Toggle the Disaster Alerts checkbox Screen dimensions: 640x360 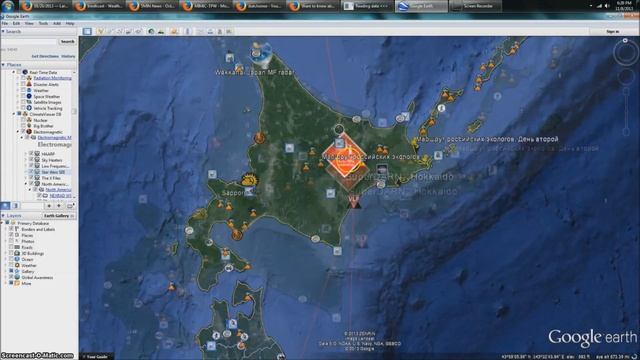point(23,84)
